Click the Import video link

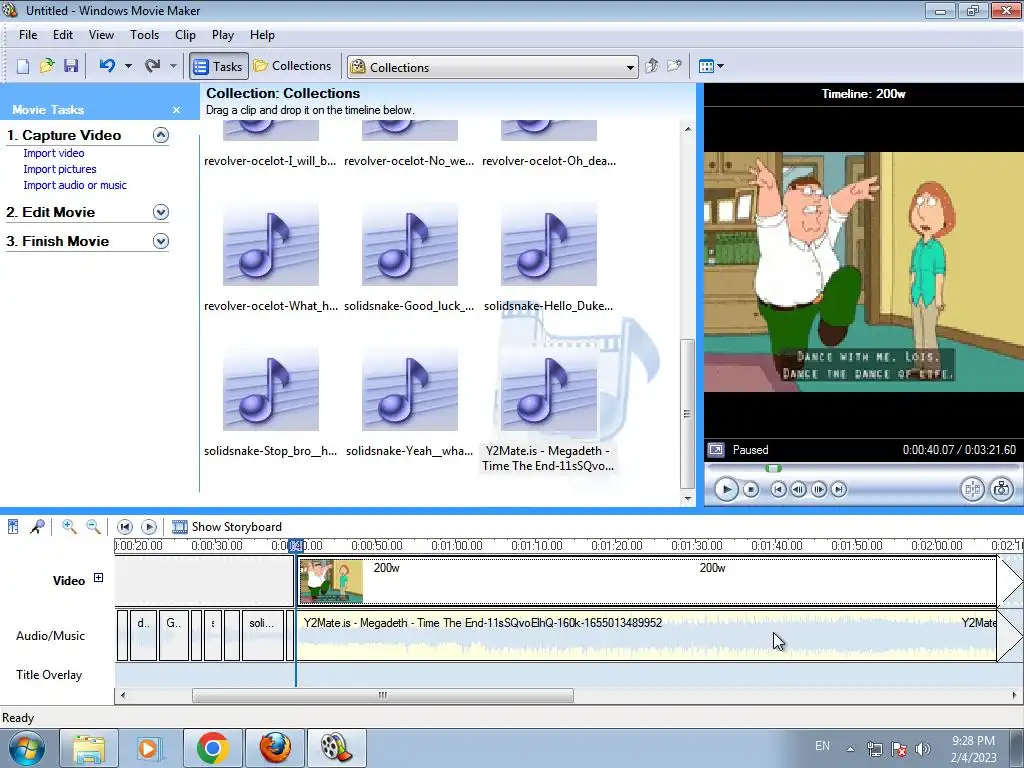coord(54,153)
